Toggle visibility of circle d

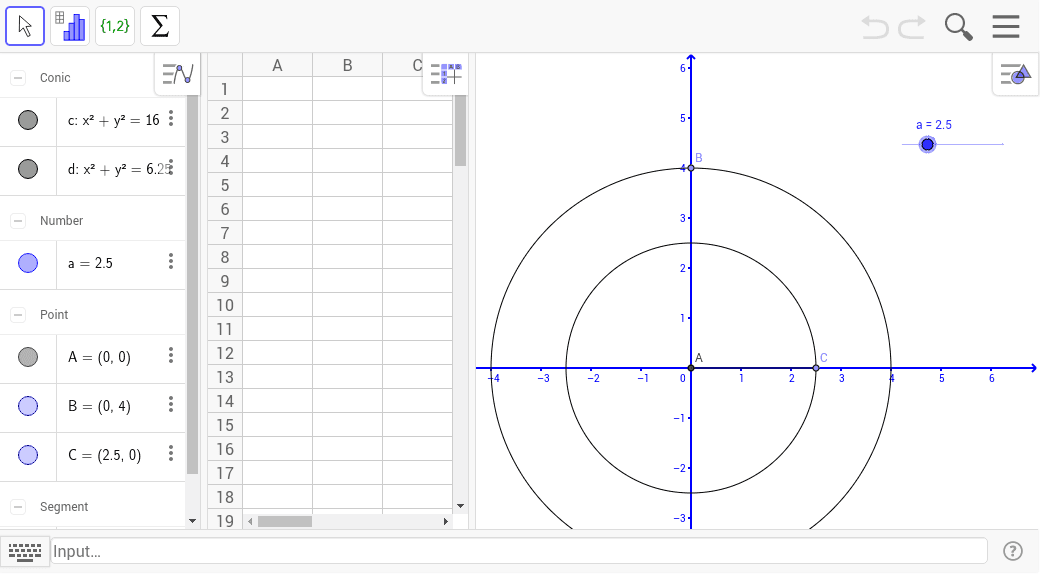pyautogui.click(x=28, y=169)
